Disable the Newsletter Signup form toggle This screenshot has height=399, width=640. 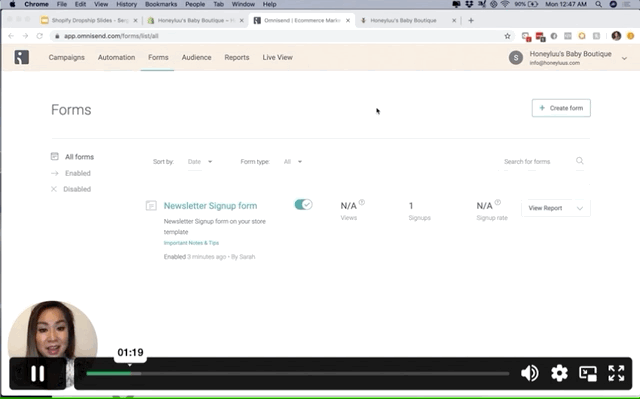point(303,204)
